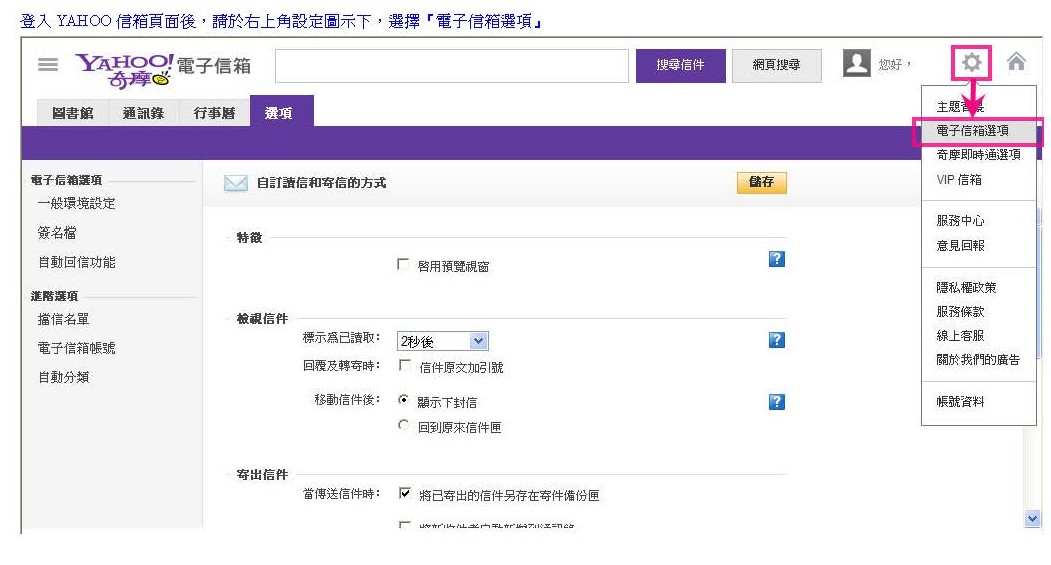1051x565 pixels.
Task: Select 帳號資料 menu entry
Action: coord(961,401)
